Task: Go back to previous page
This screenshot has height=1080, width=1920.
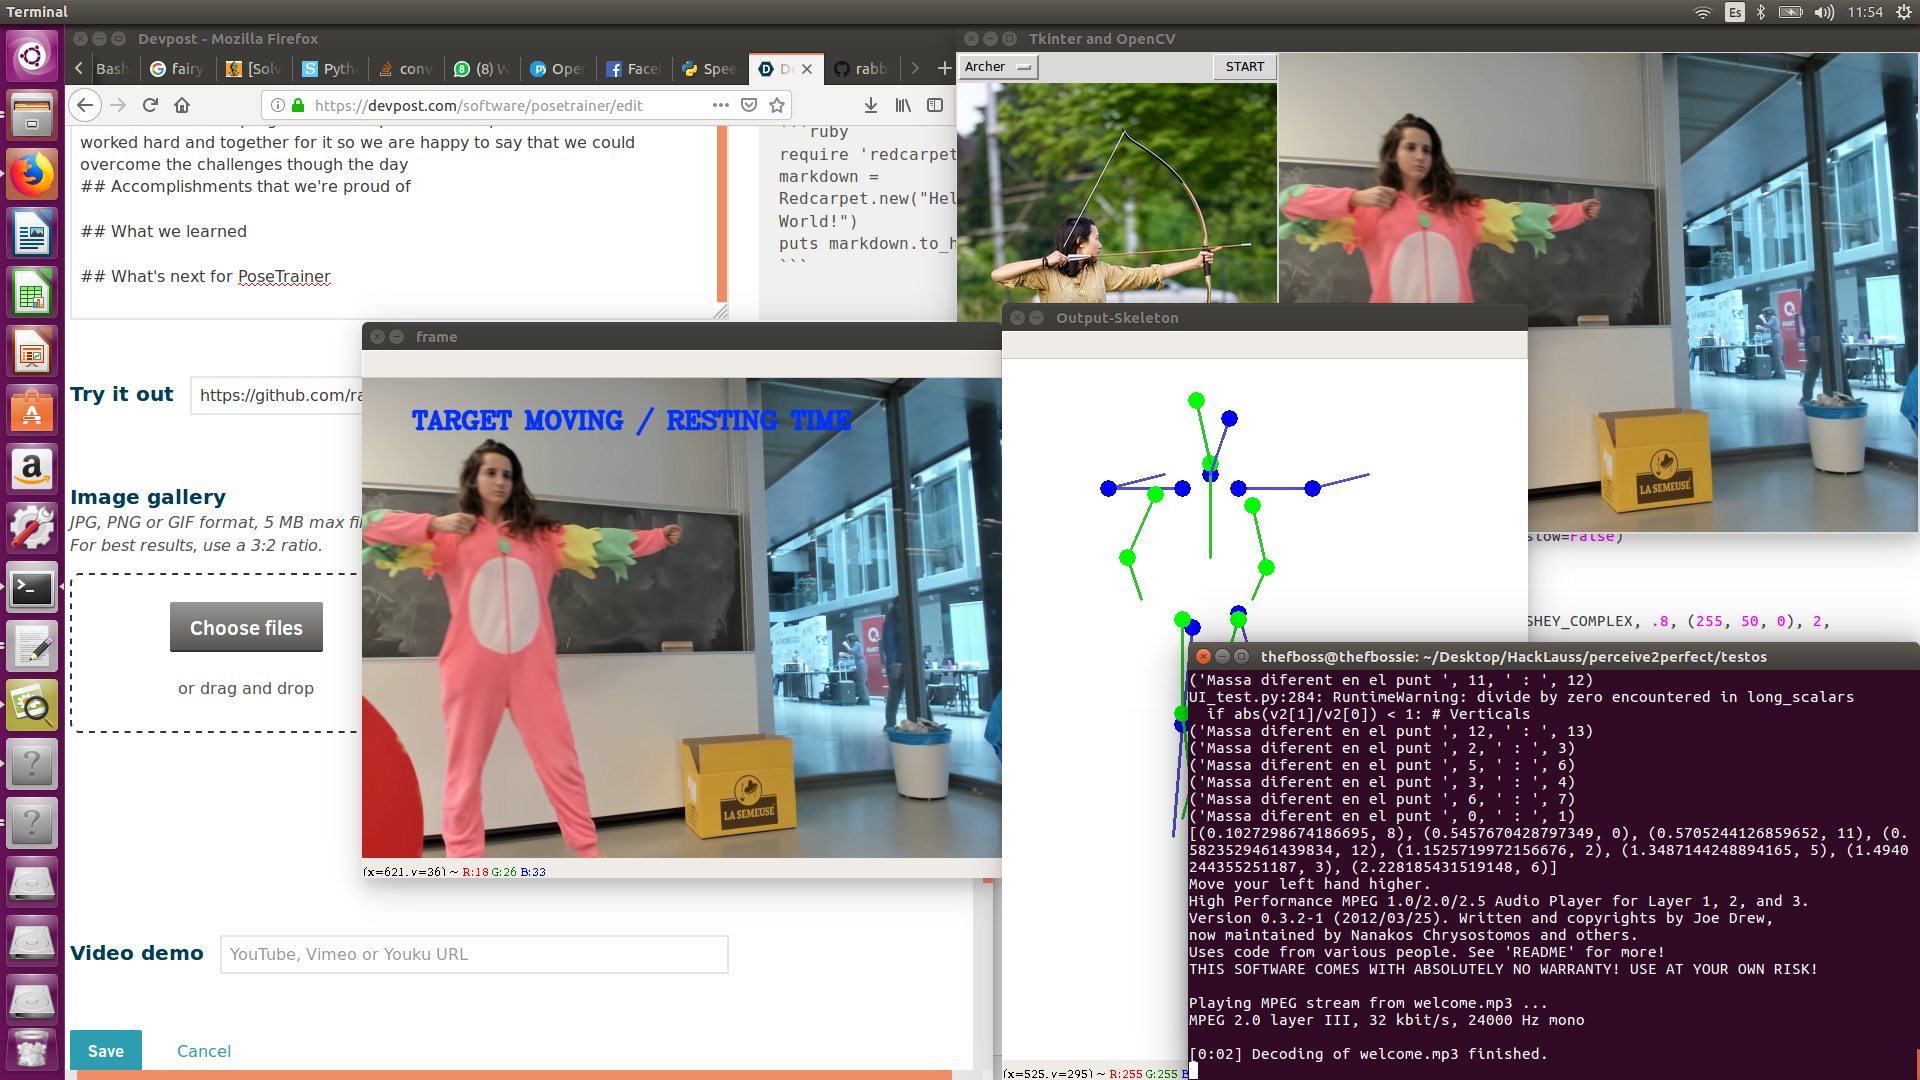Action: point(85,105)
